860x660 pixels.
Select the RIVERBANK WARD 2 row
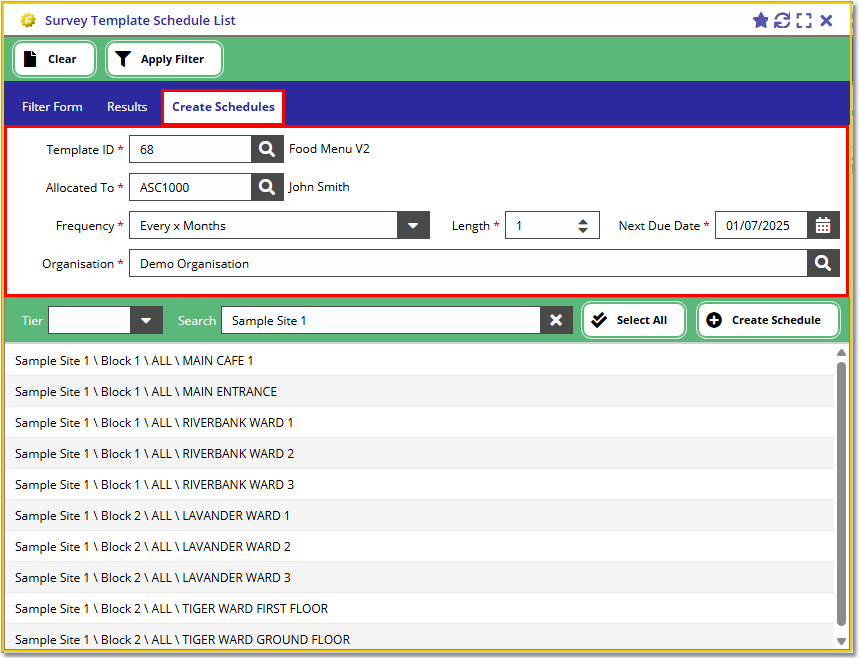click(420, 454)
